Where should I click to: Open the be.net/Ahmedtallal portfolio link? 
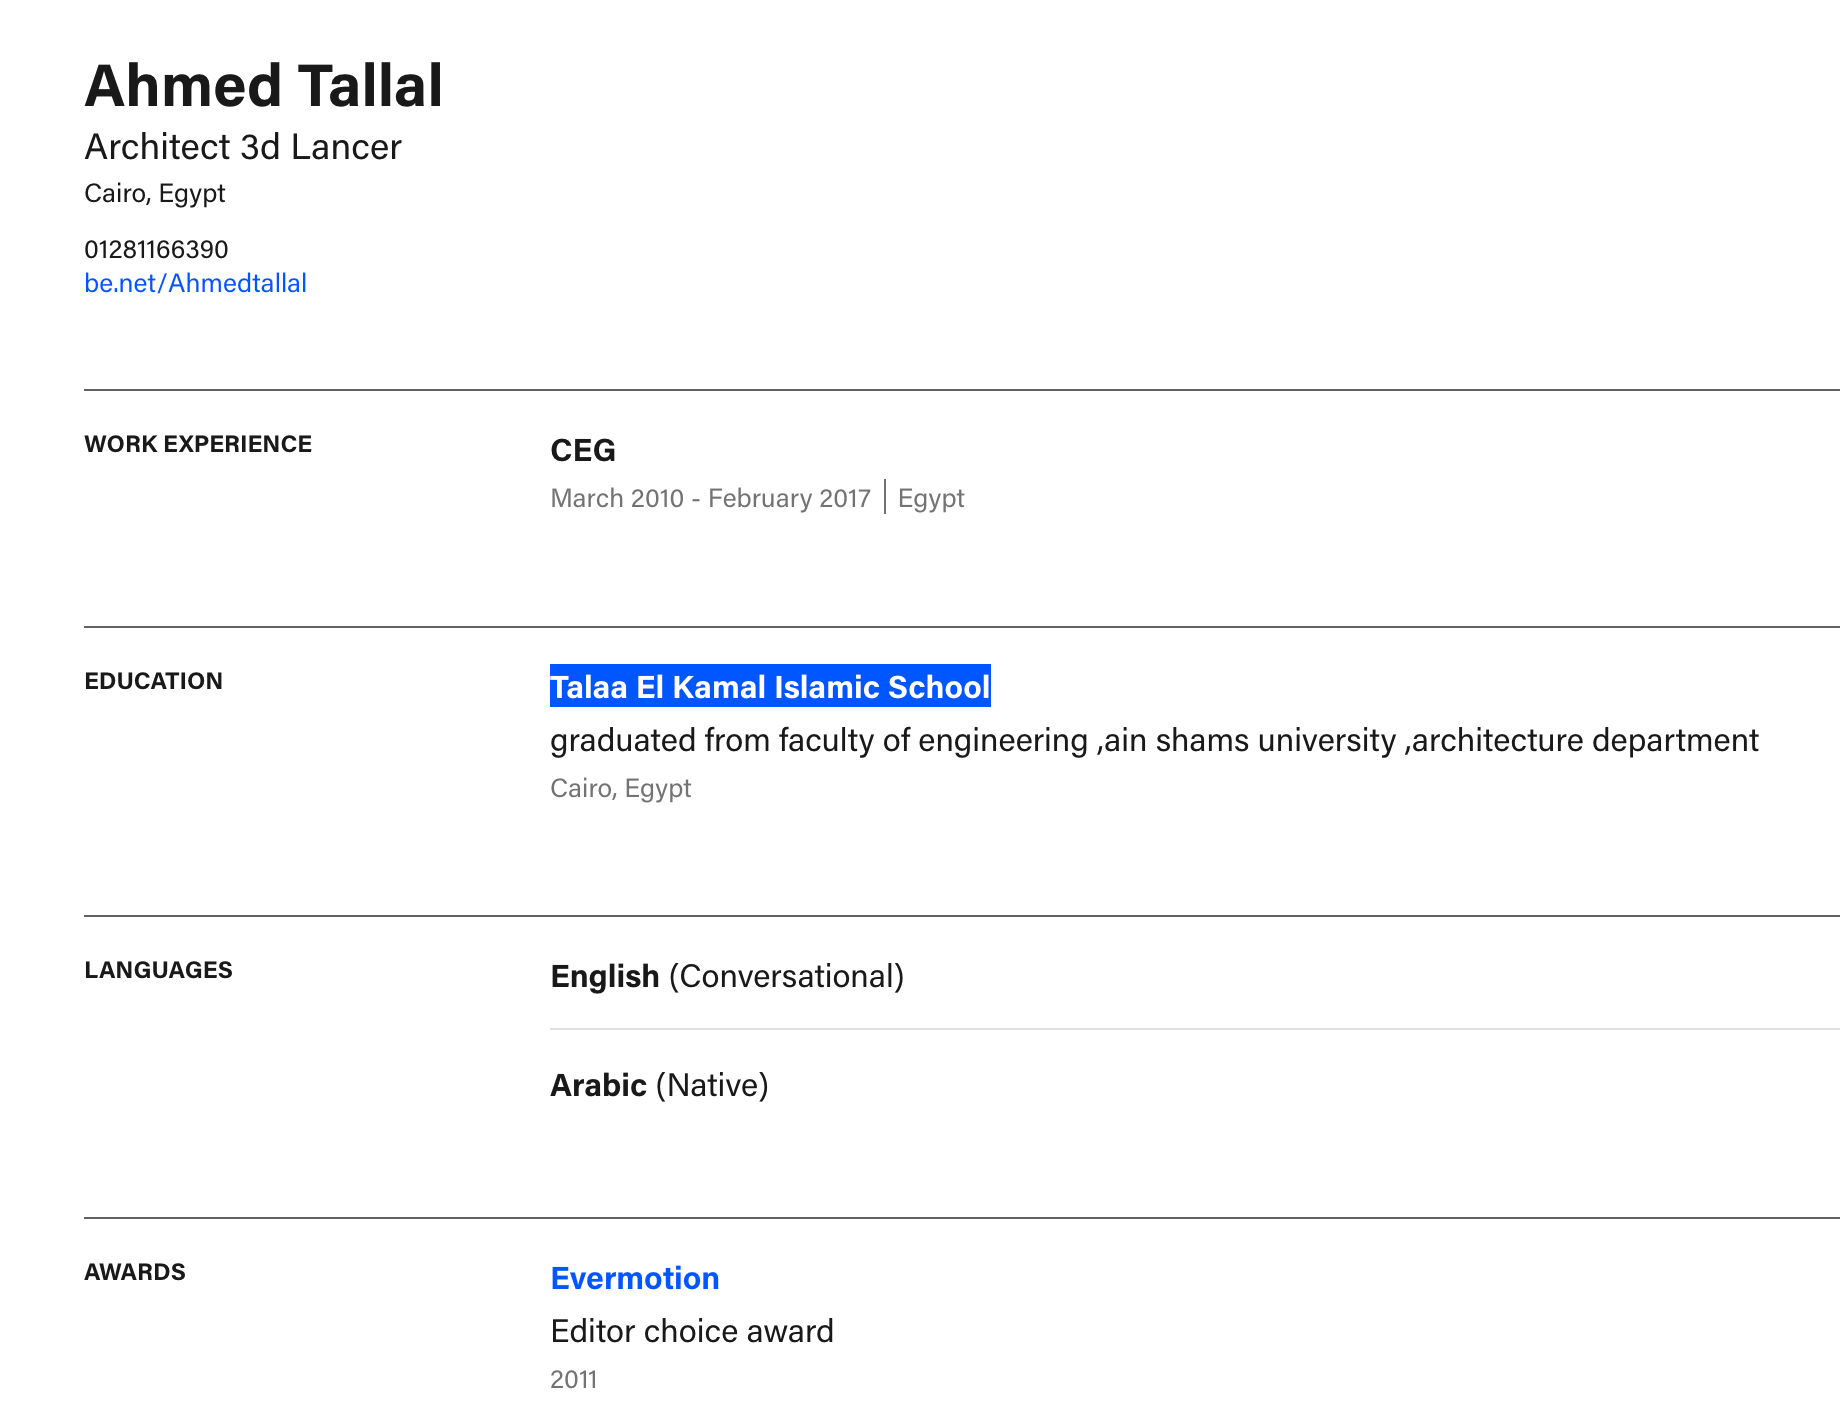tap(195, 283)
